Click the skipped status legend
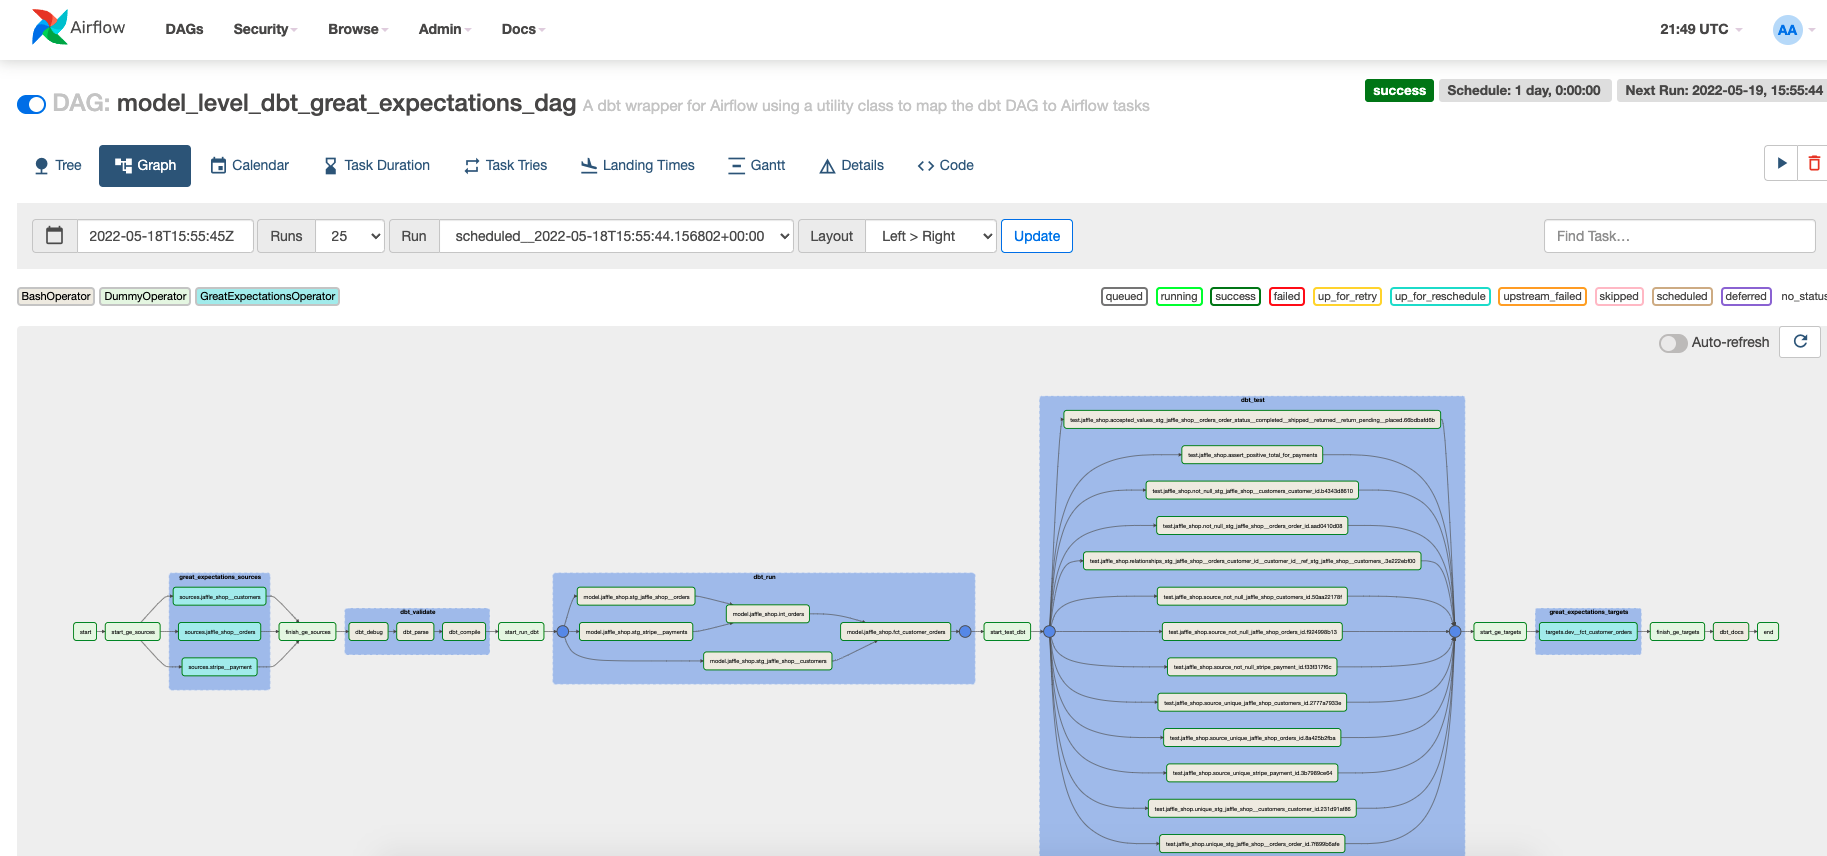Image resolution: width=1827 pixels, height=856 pixels. (x=1619, y=296)
